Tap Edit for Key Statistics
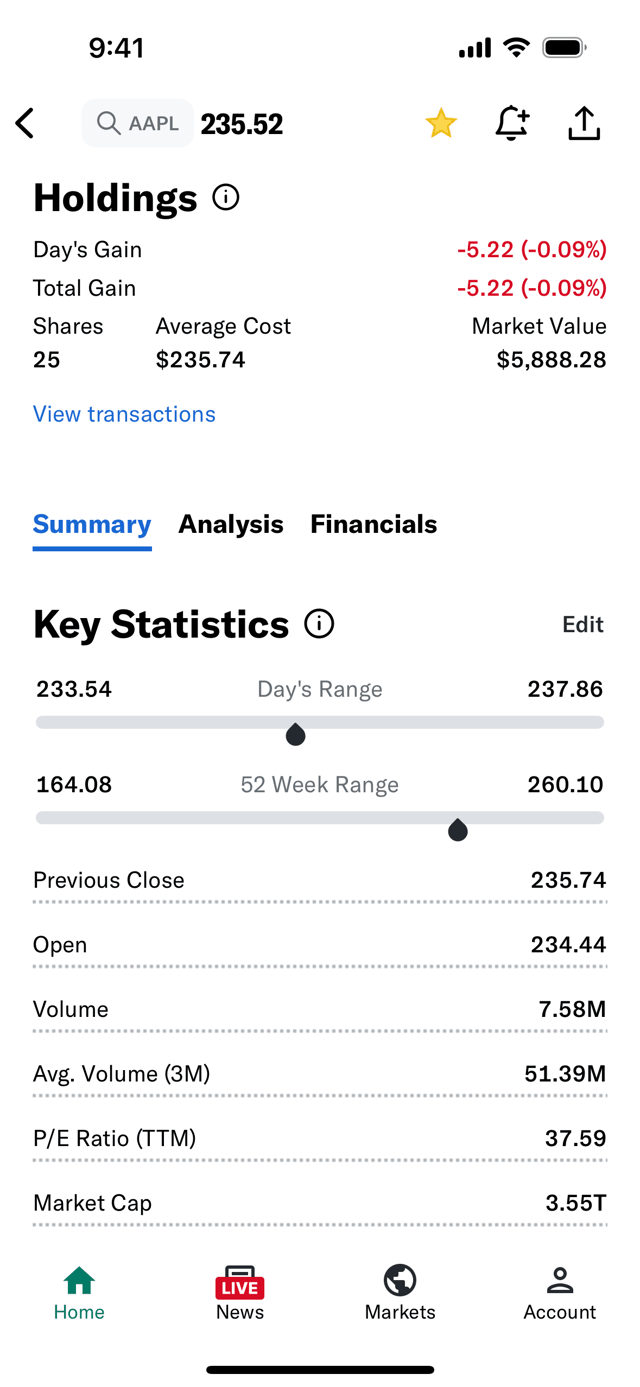The width and height of the screenshot is (640, 1387). pyautogui.click(x=583, y=624)
